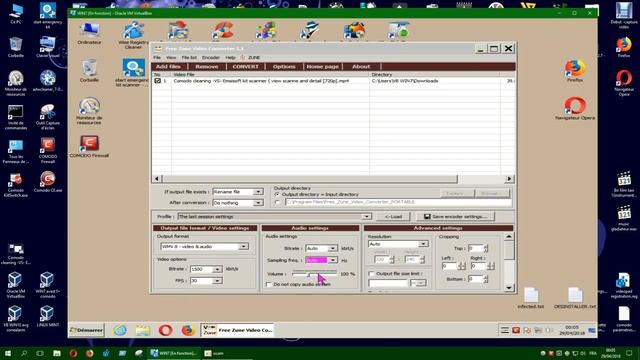The image size is (640, 360).
Task: Open Wise Registry Cleaner shortcut
Action: pyautogui.click(x=133, y=35)
